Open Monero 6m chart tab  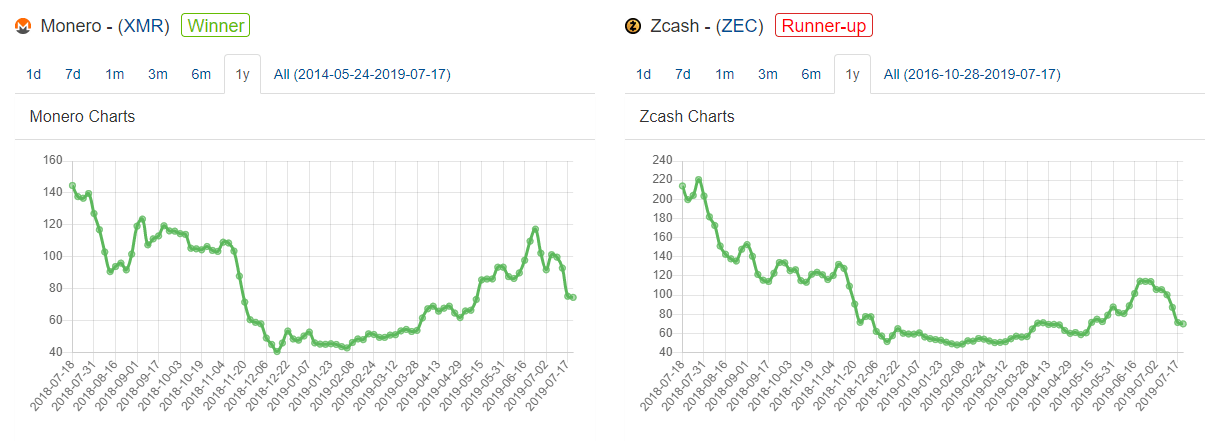pyautogui.click(x=201, y=74)
